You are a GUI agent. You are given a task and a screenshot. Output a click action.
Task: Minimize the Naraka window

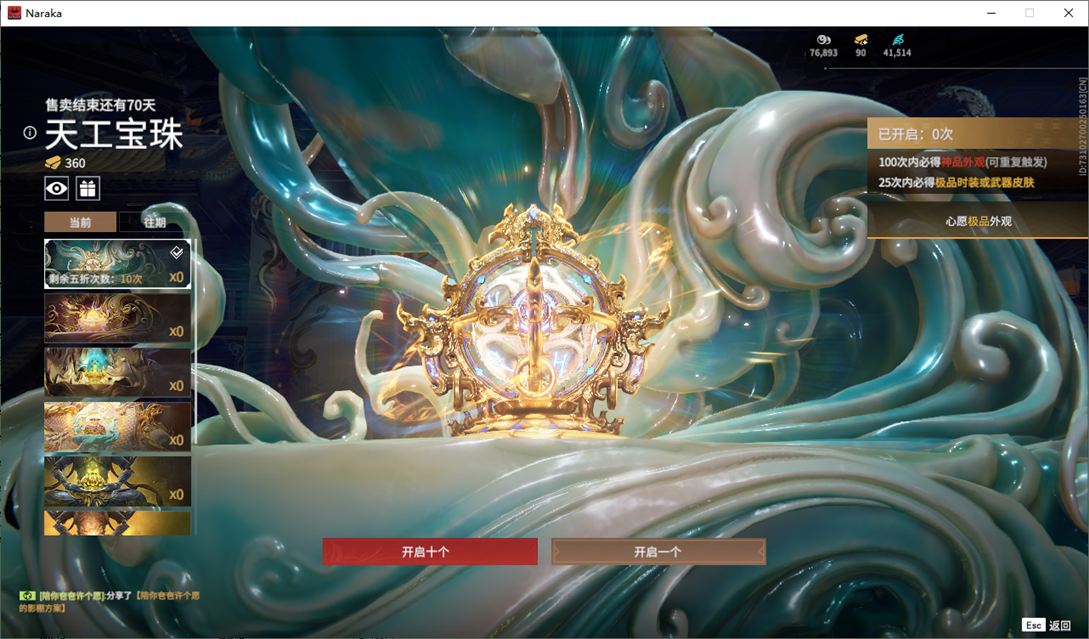coord(991,13)
